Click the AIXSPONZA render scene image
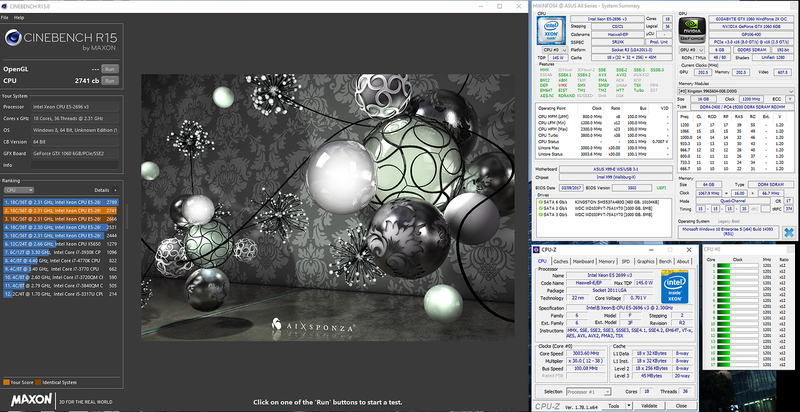The height and width of the screenshot is (412, 800). tap(328, 208)
